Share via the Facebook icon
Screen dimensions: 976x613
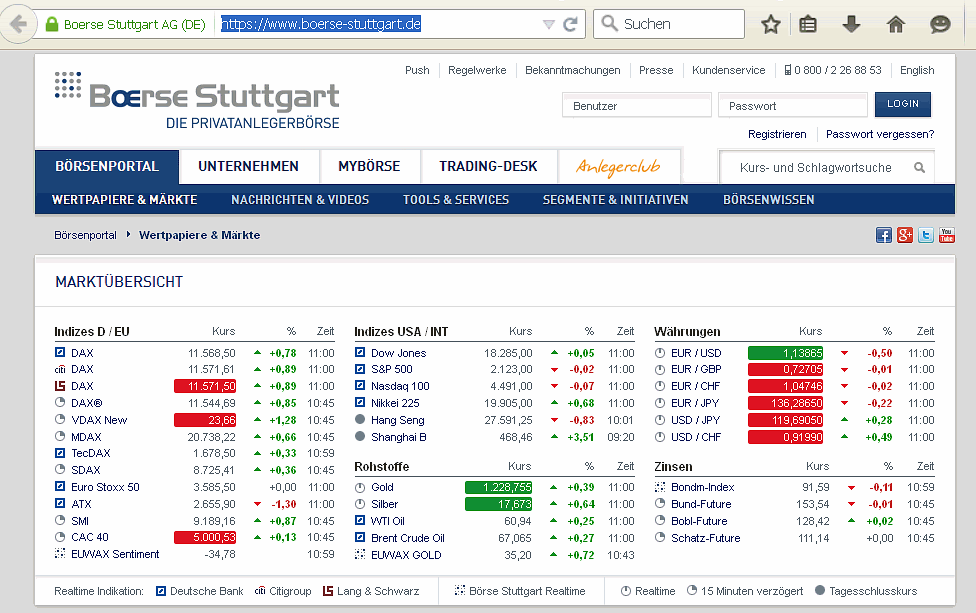click(x=884, y=235)
